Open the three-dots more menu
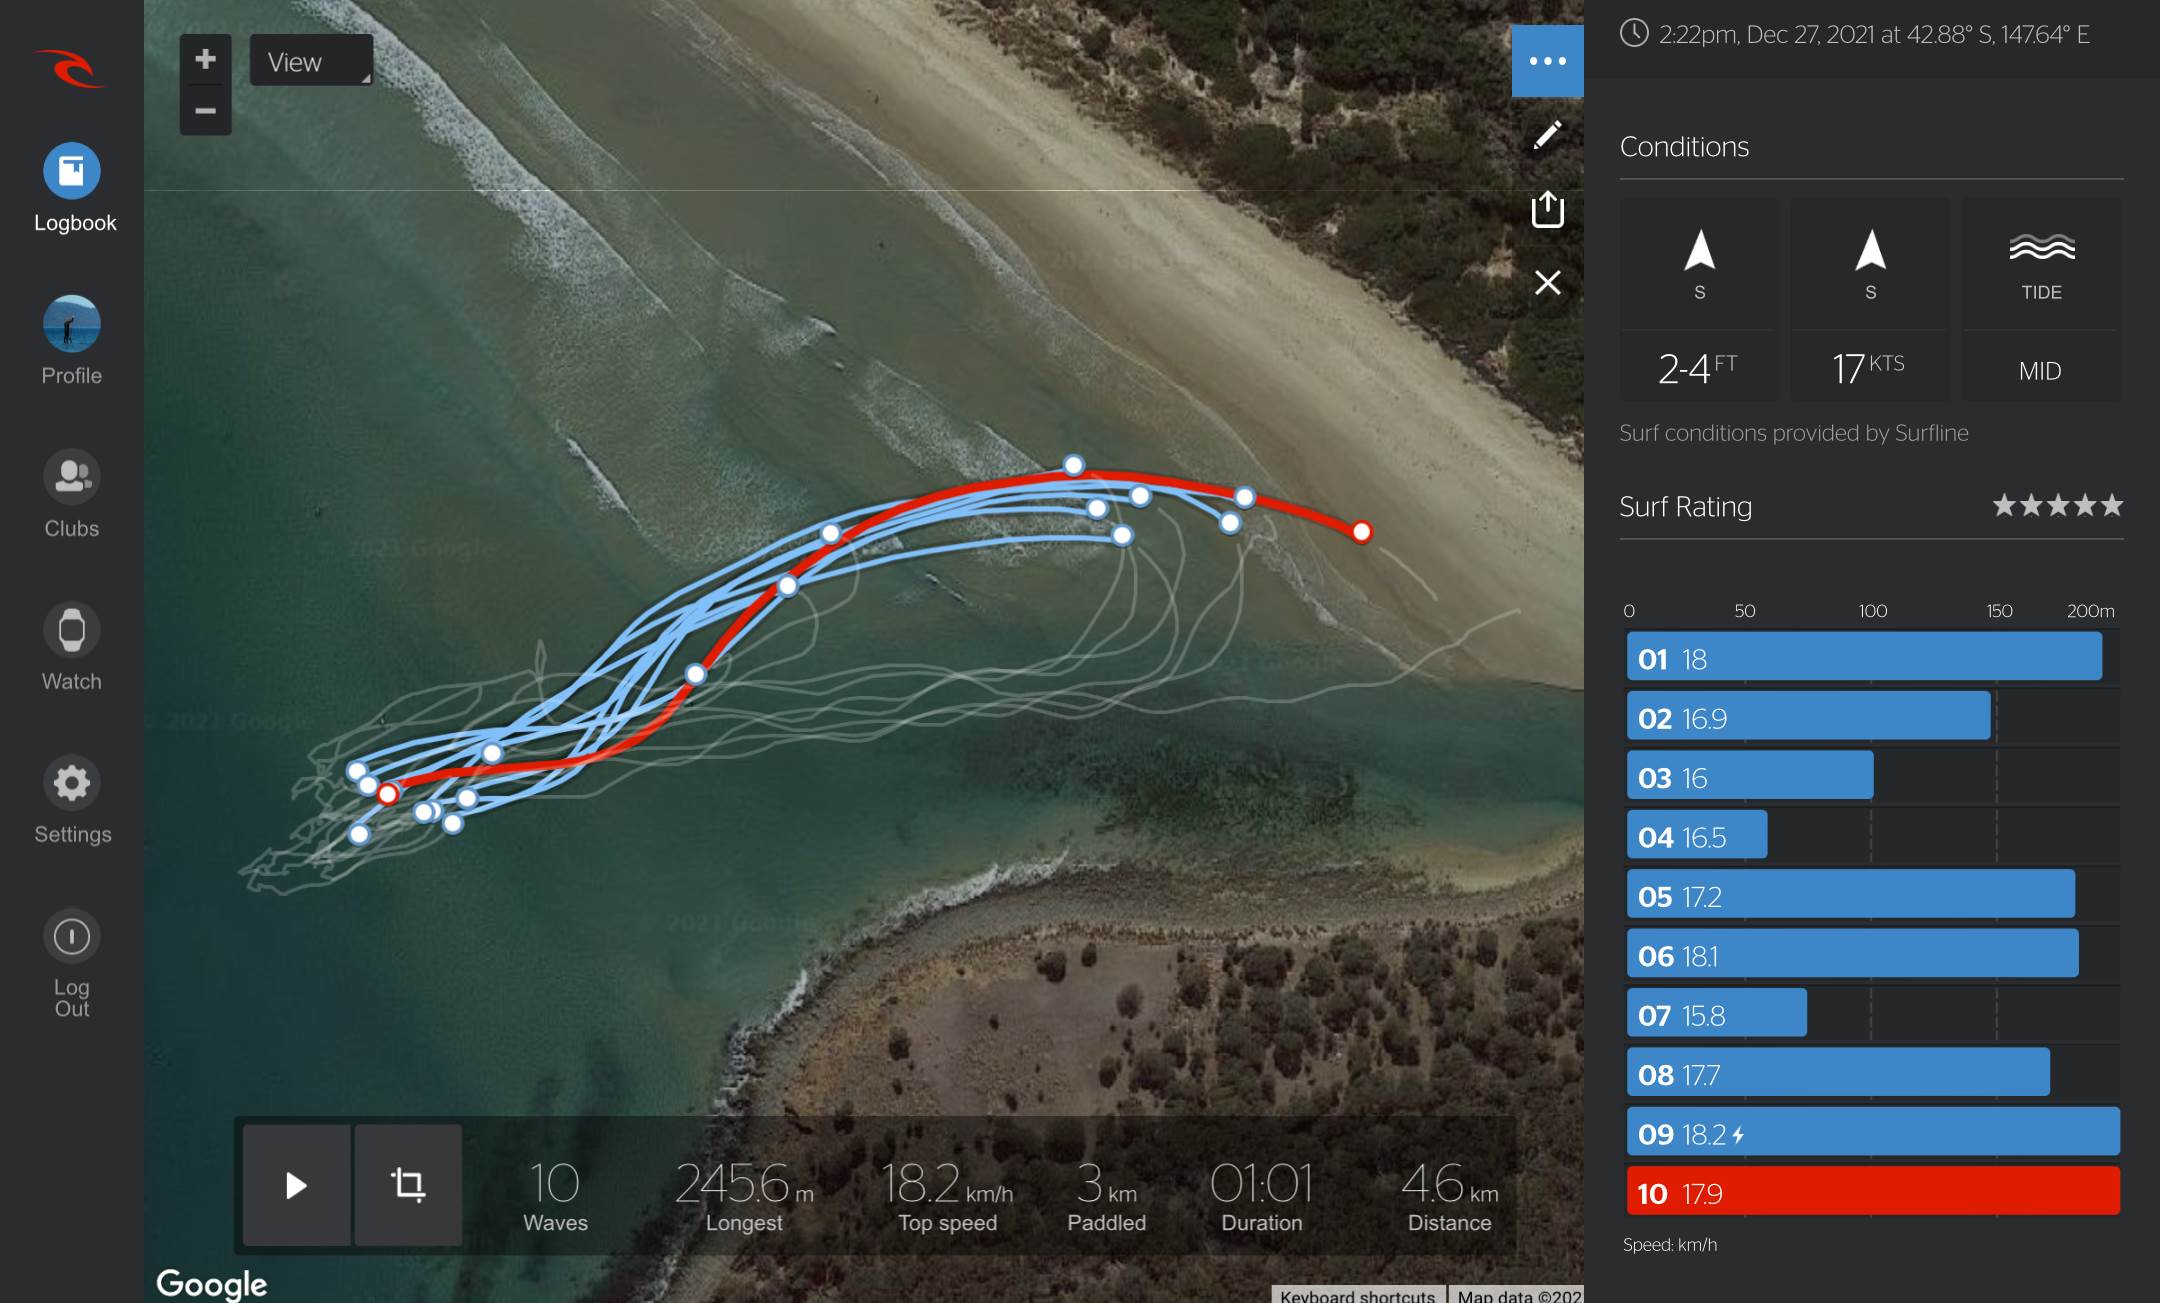The width and height of the screenshot is (2160, 1303). (x=1547, y=61)
